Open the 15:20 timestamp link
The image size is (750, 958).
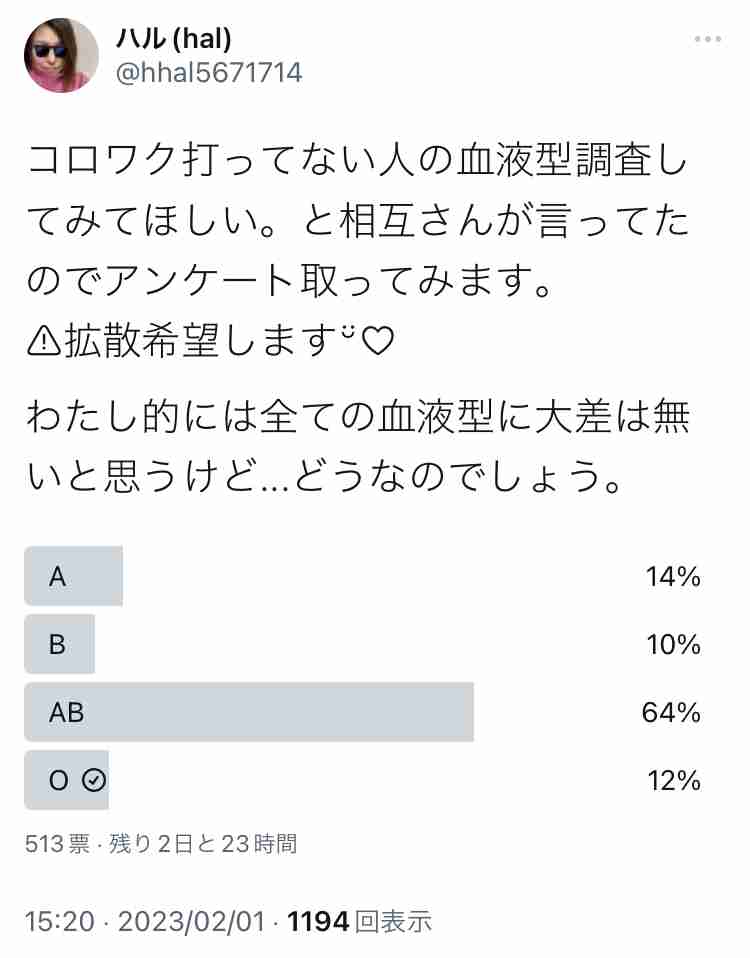click(59, 921)
